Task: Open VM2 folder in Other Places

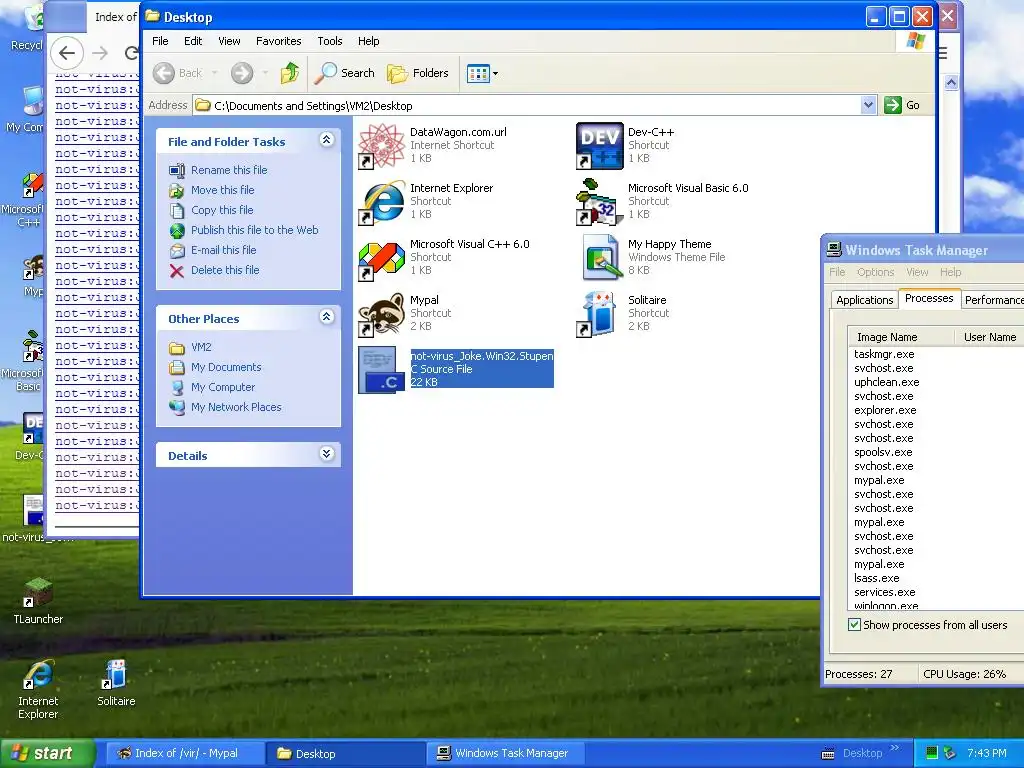Action: pyautogui.click(x=201, y=347)
